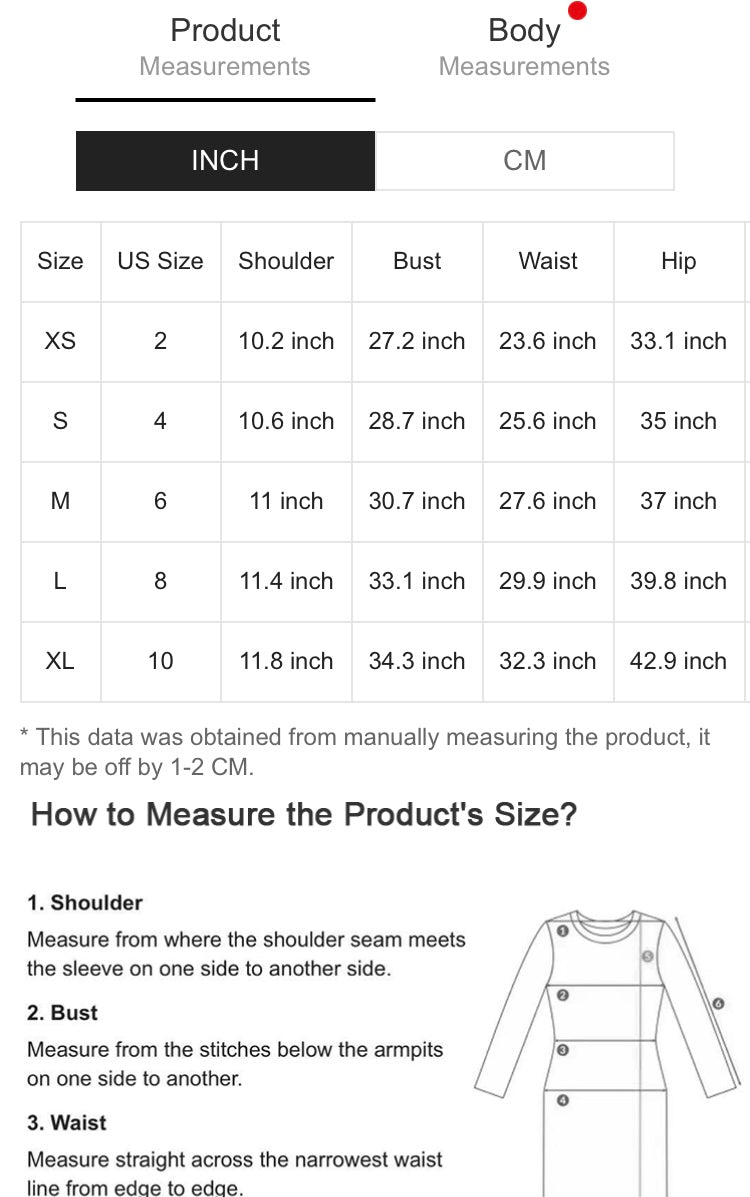Click the red dot beside Body
The height and width of the screenshot is (1197, 750).
point(577,11)
